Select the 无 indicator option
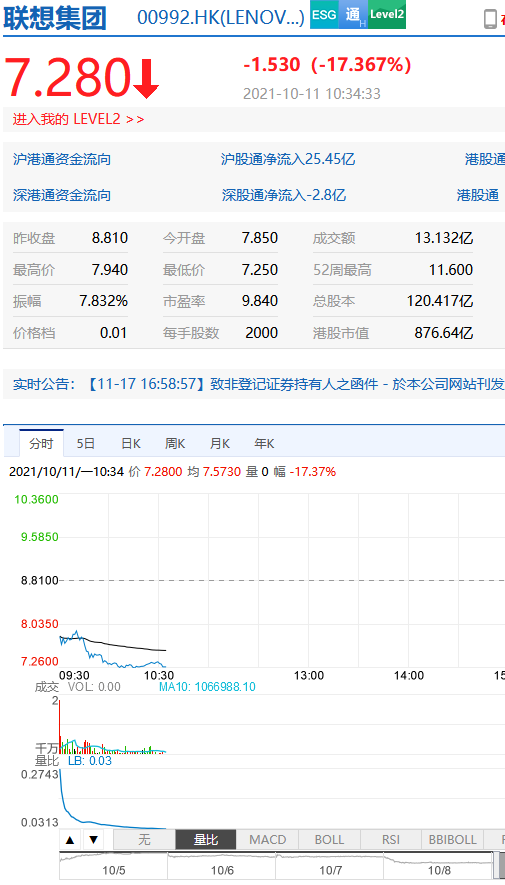 click(144, 840)
